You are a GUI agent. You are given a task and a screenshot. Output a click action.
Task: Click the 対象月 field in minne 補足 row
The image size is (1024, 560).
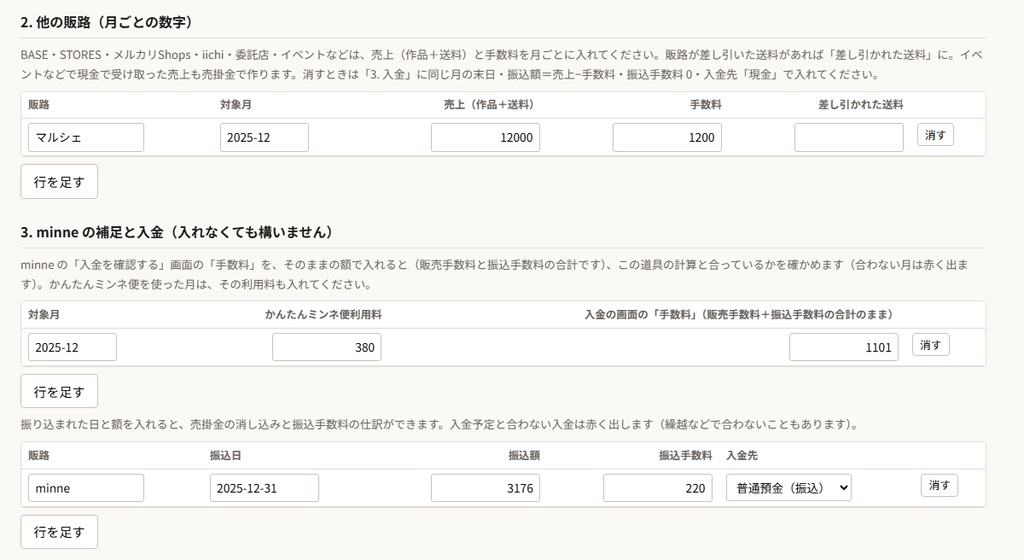[x=72, y=347]
